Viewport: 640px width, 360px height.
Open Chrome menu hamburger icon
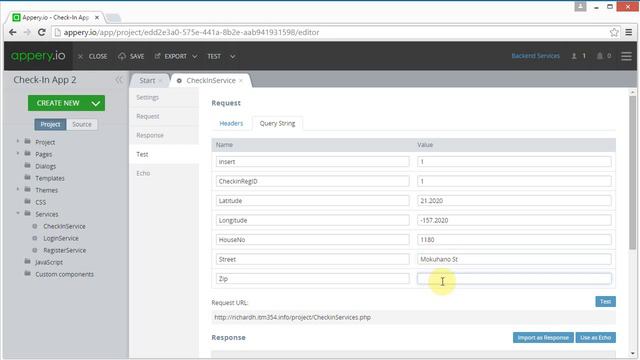pos(629,32)
